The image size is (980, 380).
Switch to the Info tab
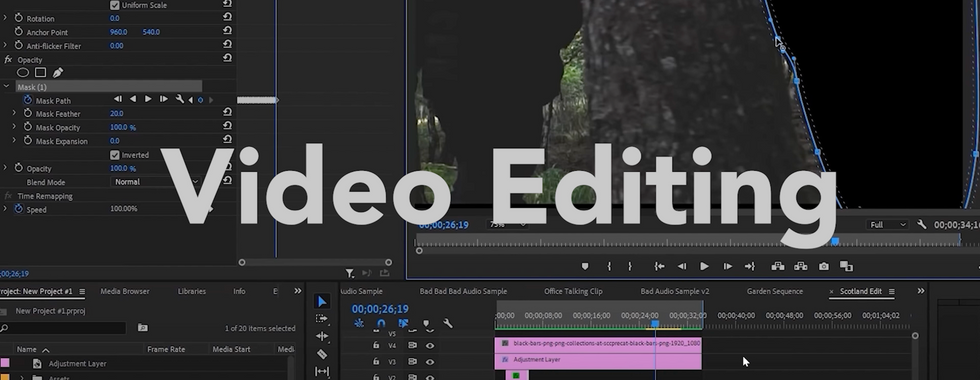click(x=239, y=291)
